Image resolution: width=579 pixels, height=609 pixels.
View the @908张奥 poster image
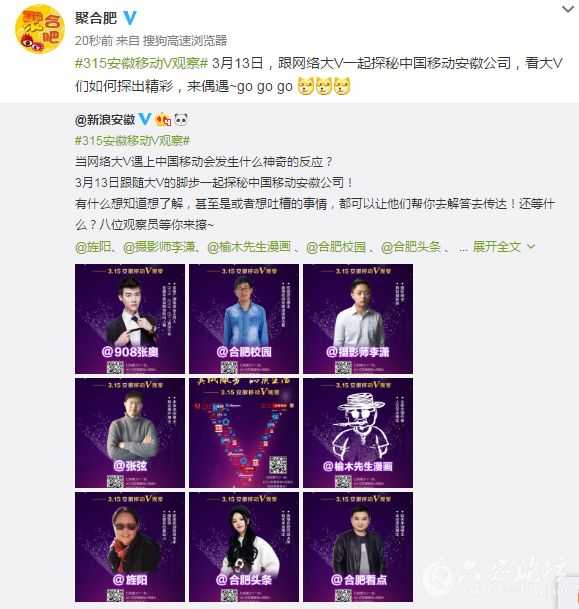(x=130, y=319)
